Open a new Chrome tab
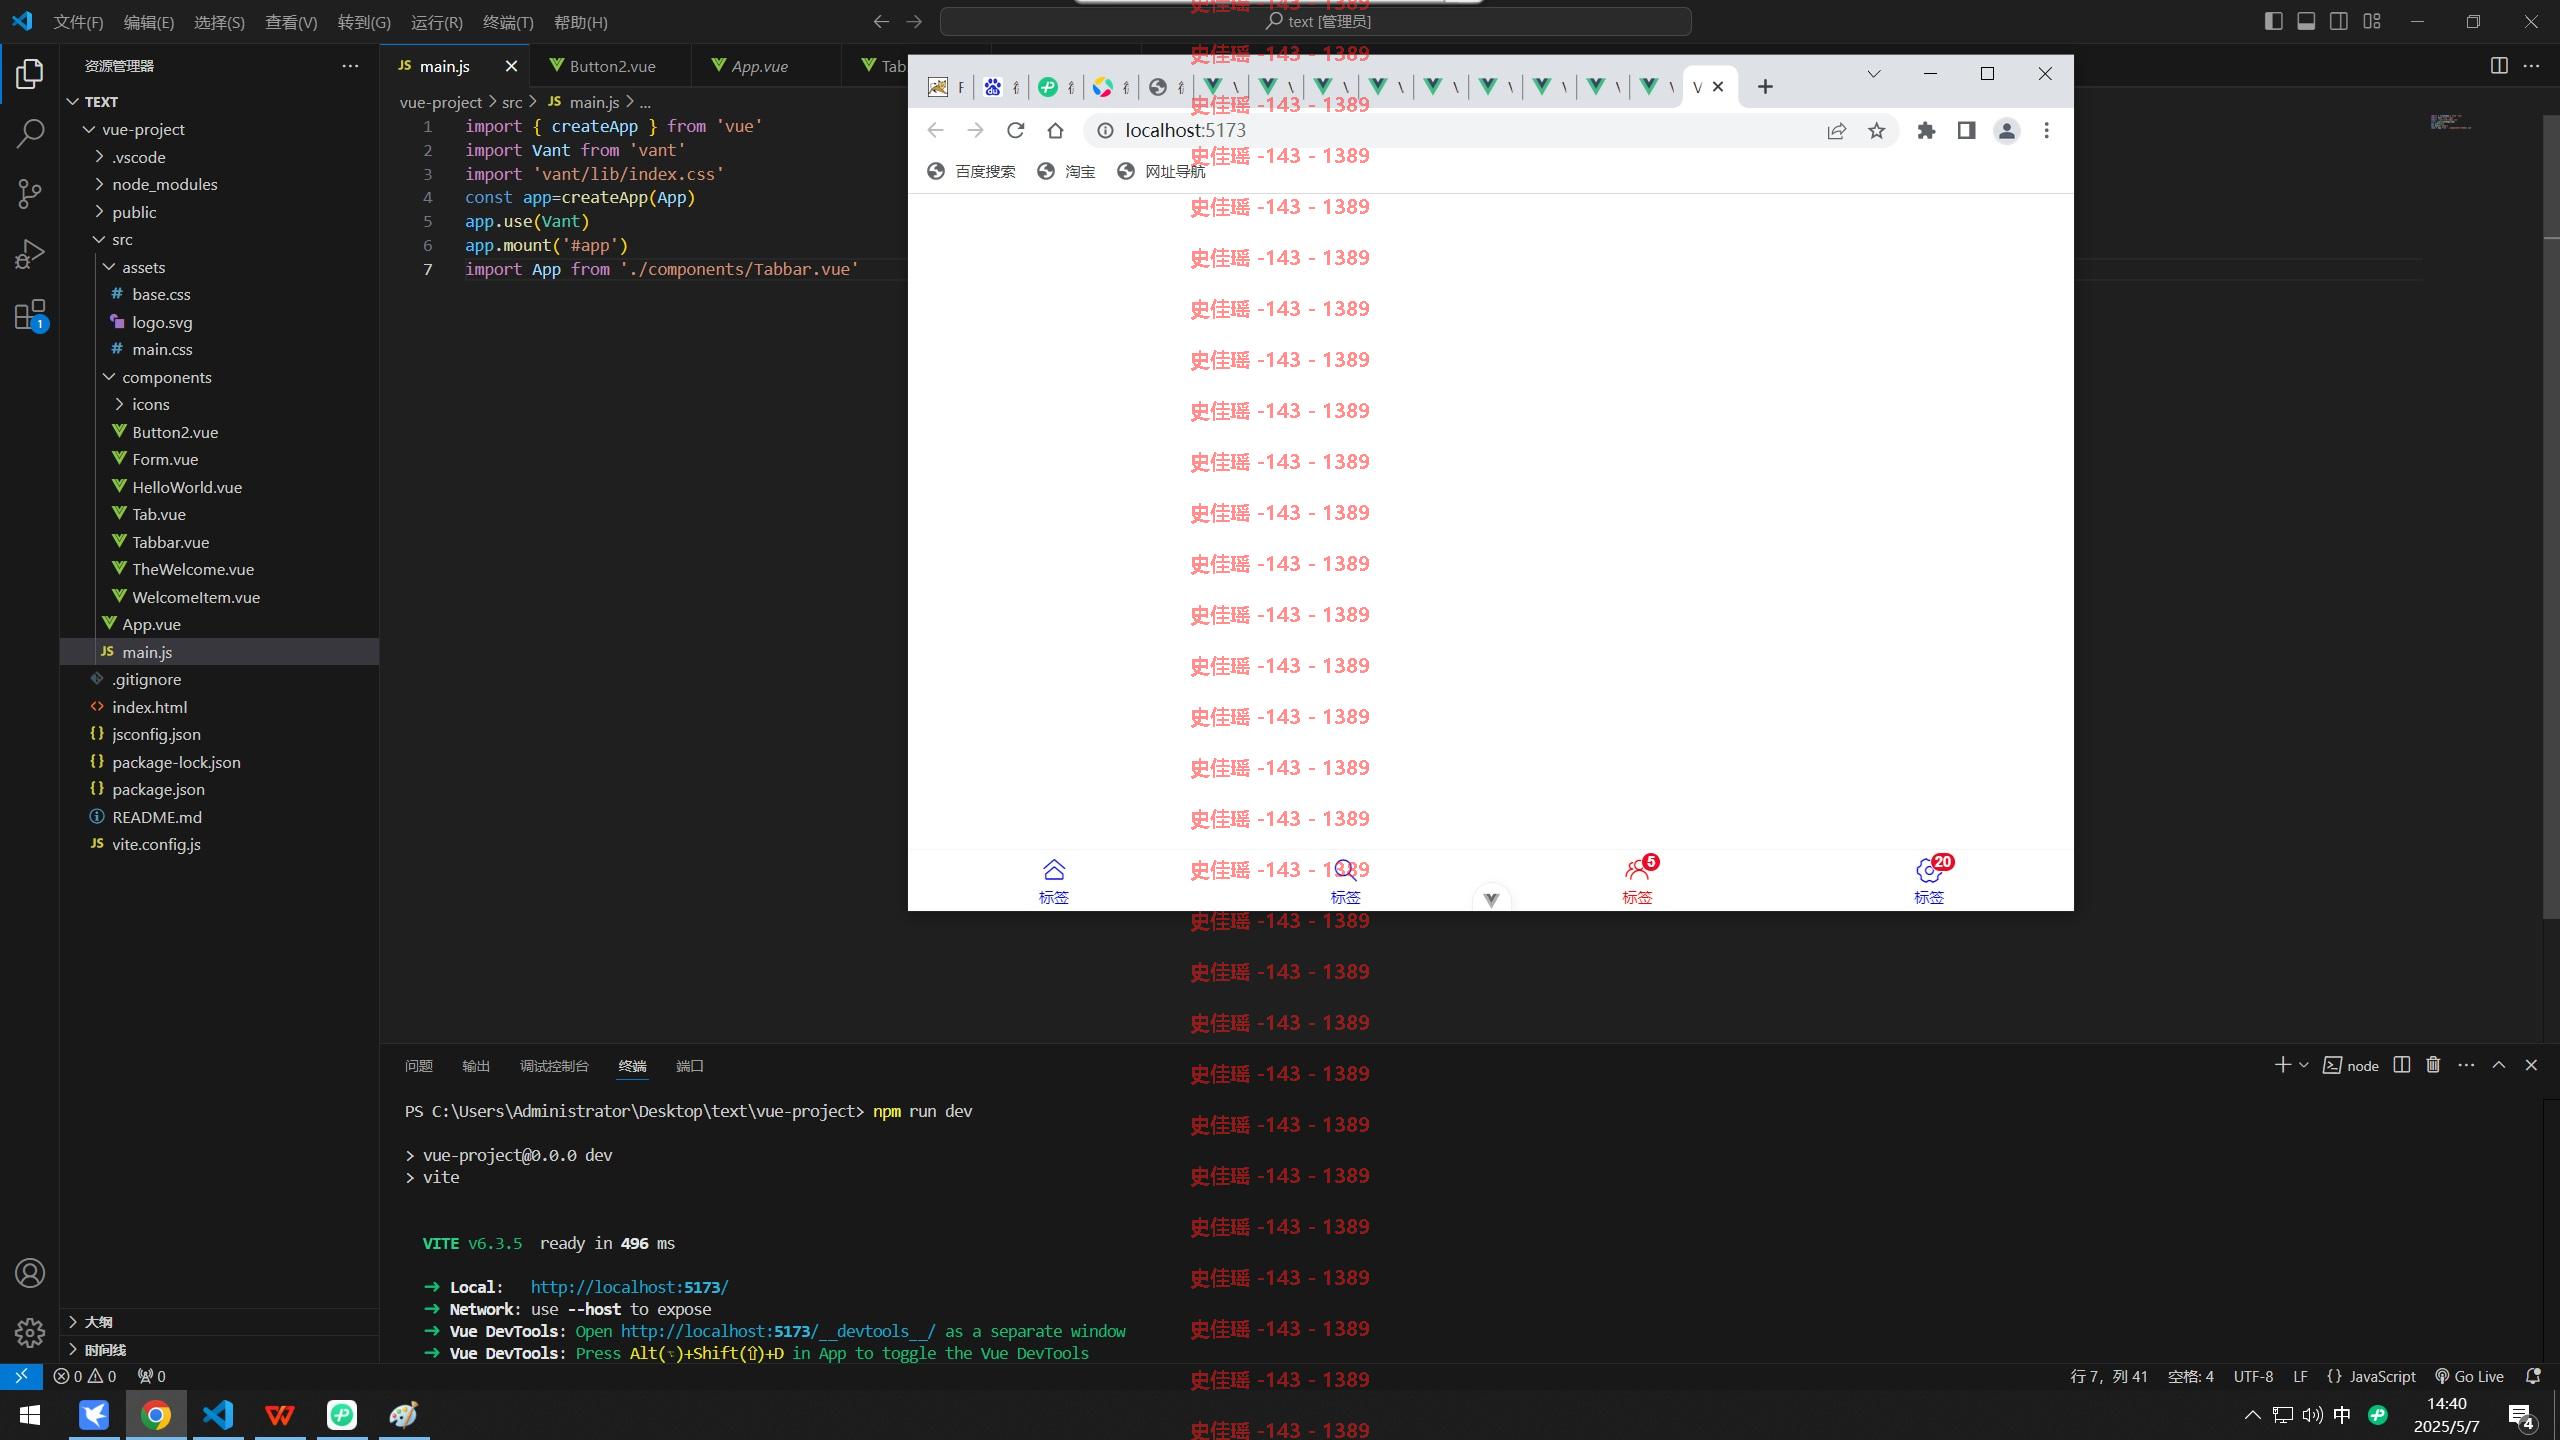Screen dimensions: 2560x1440 (1765, 87)
